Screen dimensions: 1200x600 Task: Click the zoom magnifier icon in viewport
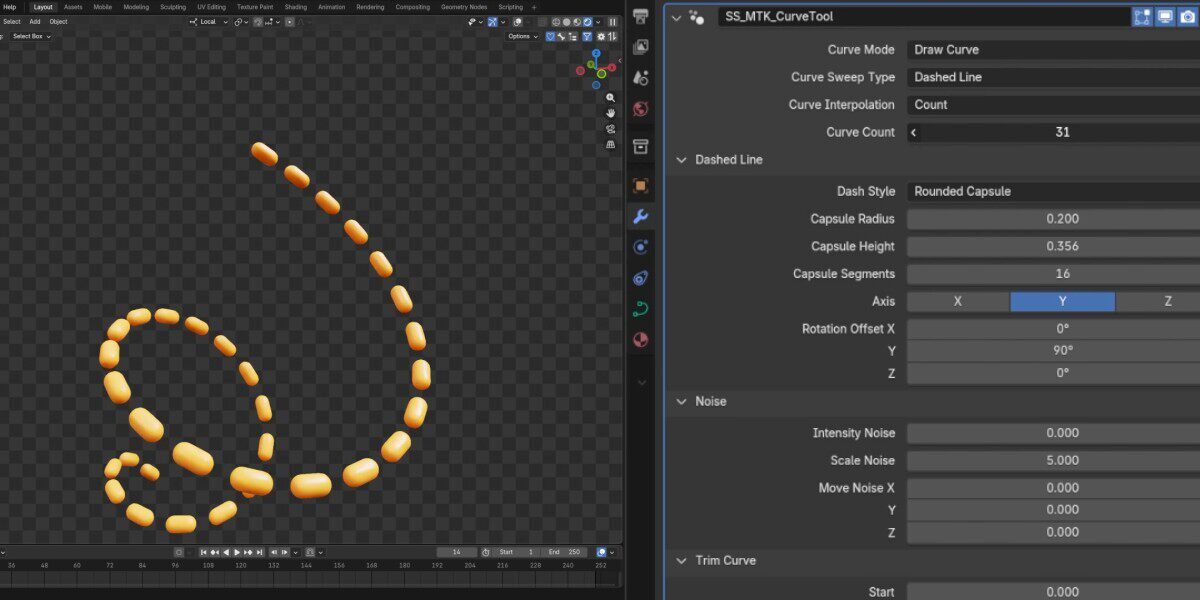pos(610,98)
